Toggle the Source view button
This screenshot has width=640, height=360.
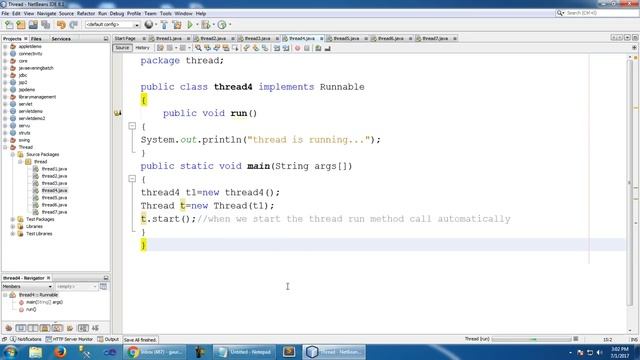pyautogui.click(x=122, y=48)
